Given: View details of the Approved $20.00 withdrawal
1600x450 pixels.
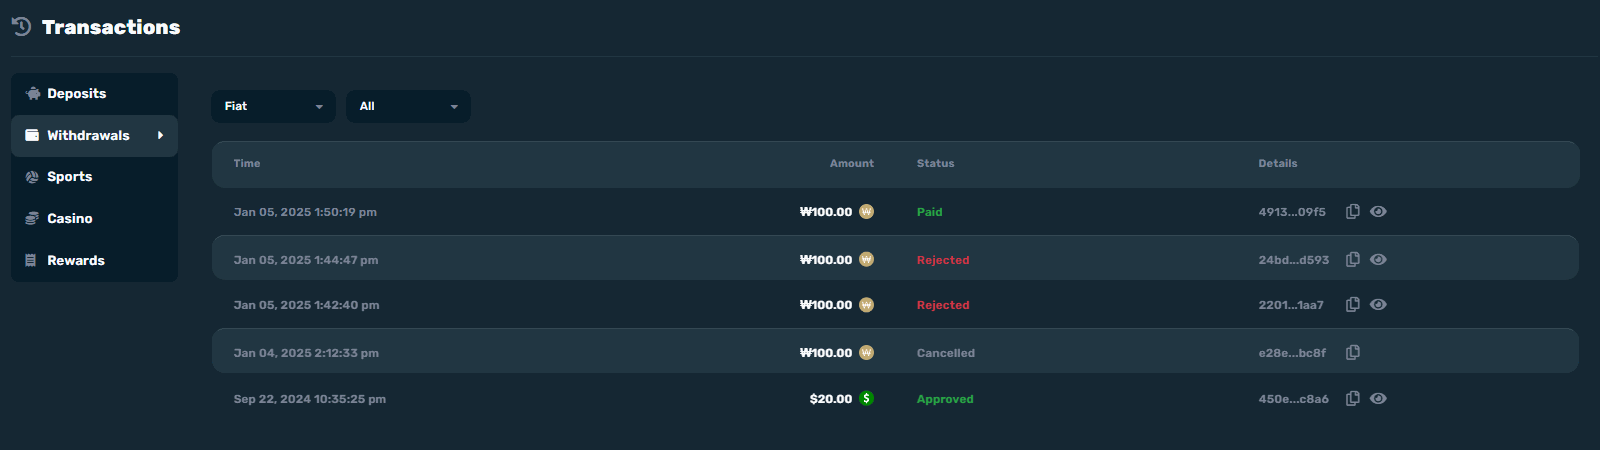Looking at the screenshot, I should pos(1378,399).
